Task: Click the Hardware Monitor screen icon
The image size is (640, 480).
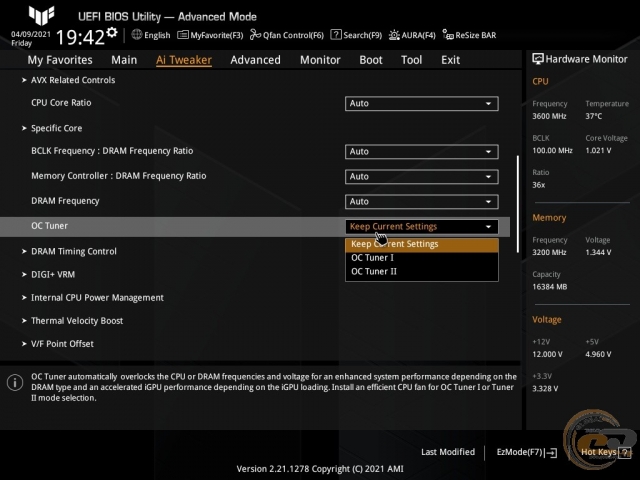Action: [538, 59]
